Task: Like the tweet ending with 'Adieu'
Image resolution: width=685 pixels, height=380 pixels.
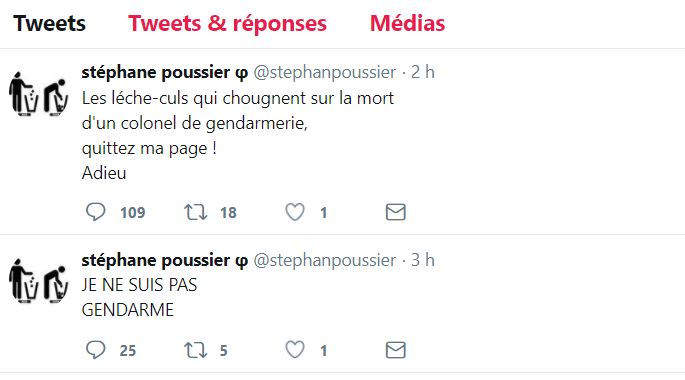Action: tap(295, 212)
